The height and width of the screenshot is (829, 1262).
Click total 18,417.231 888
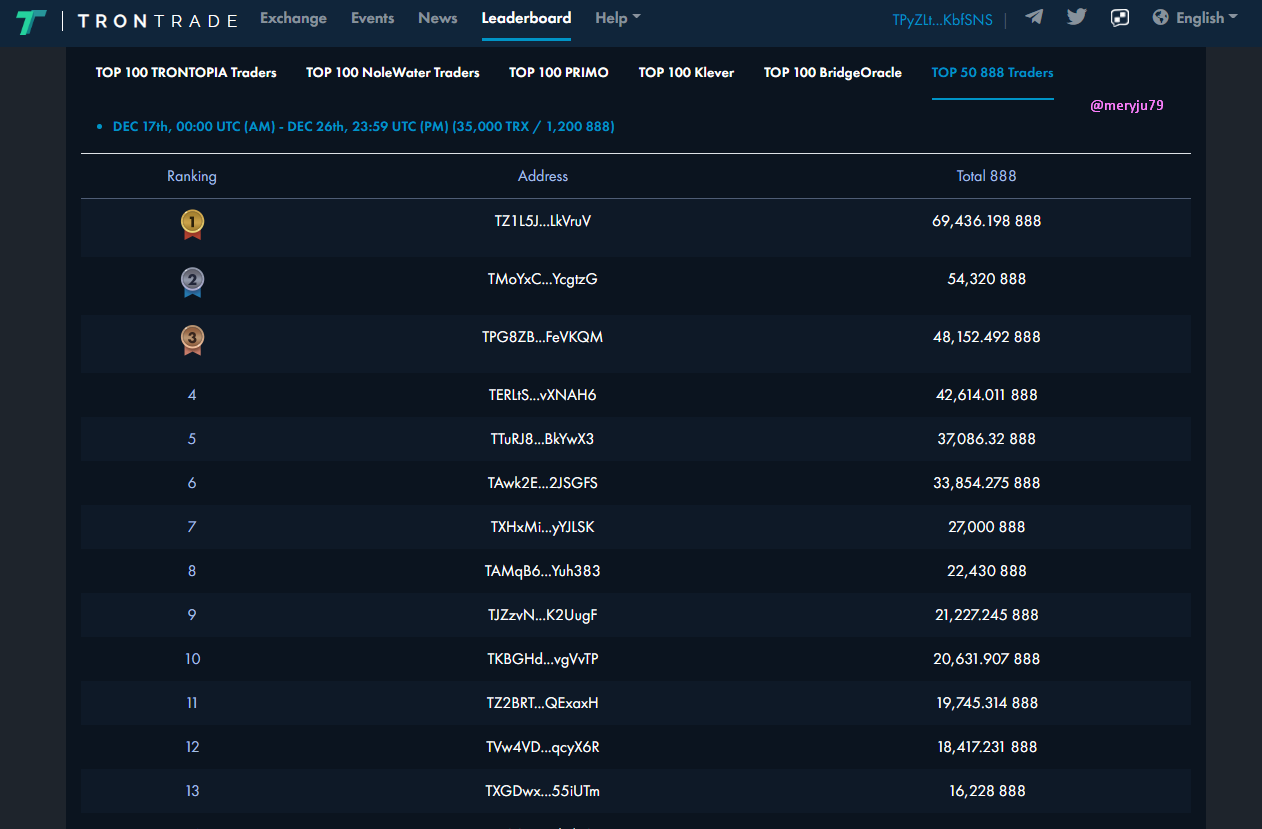[x=987, y=747]
